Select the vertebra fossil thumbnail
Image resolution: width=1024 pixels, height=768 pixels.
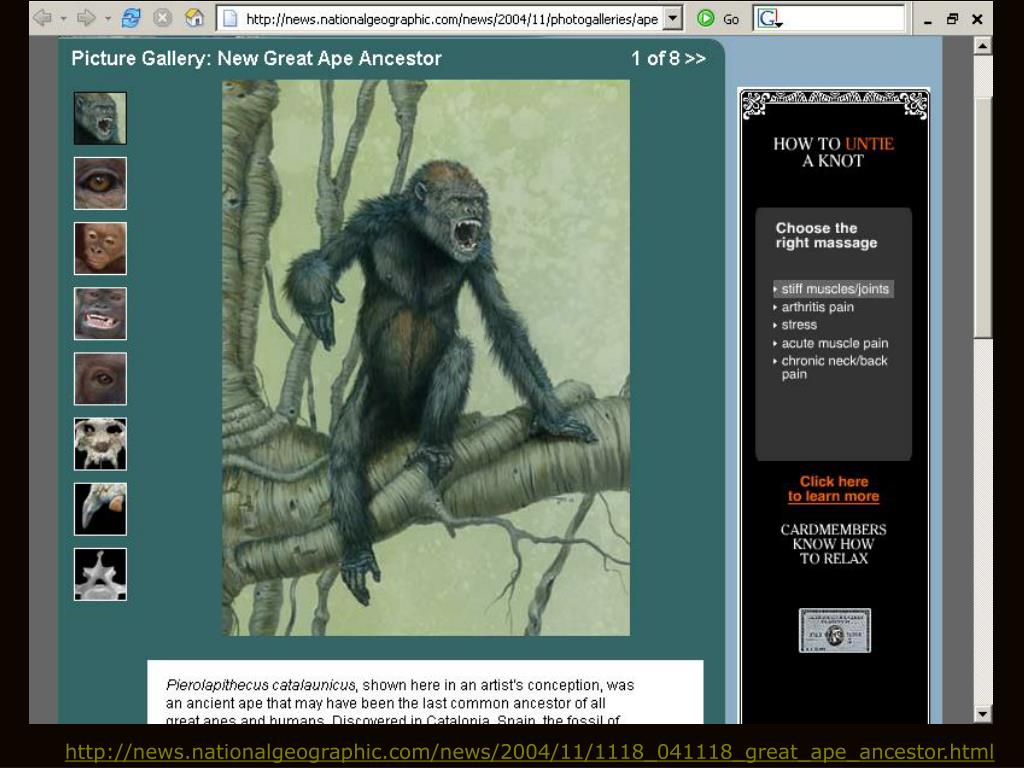tap(100, 575)
